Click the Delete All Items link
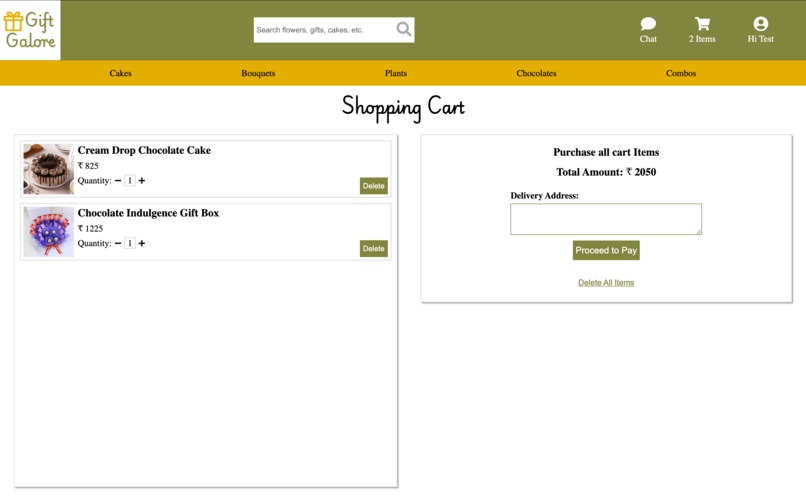This screenshot has width=806, height=504. pos(606,283)
